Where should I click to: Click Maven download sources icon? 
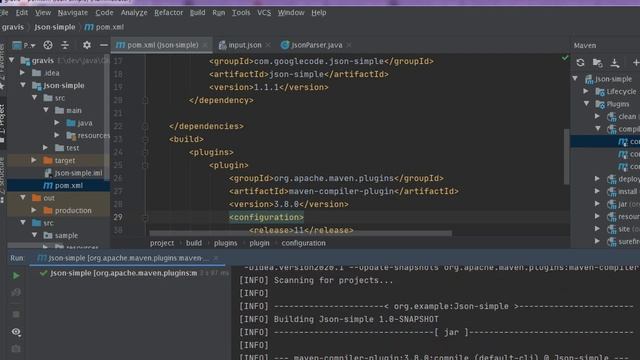(615, 62)
